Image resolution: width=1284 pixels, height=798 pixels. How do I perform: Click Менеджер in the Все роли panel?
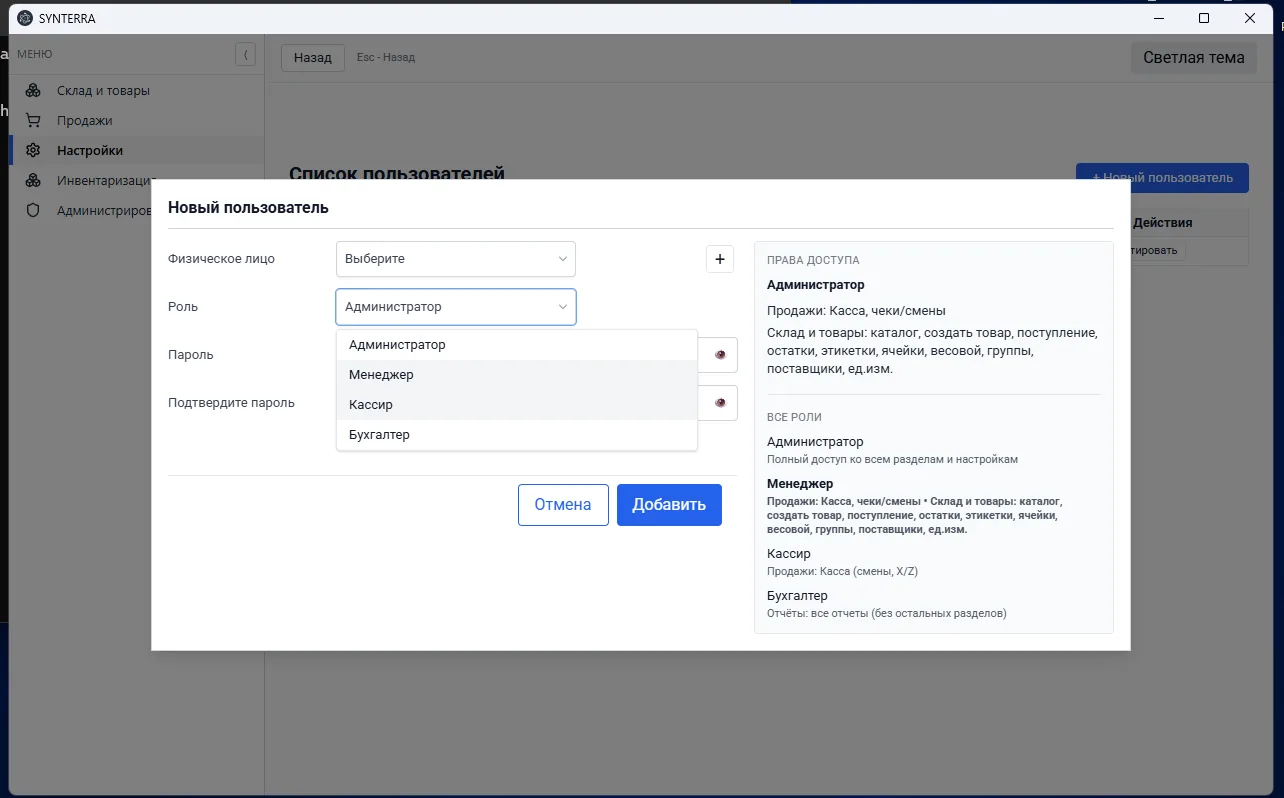800,484
